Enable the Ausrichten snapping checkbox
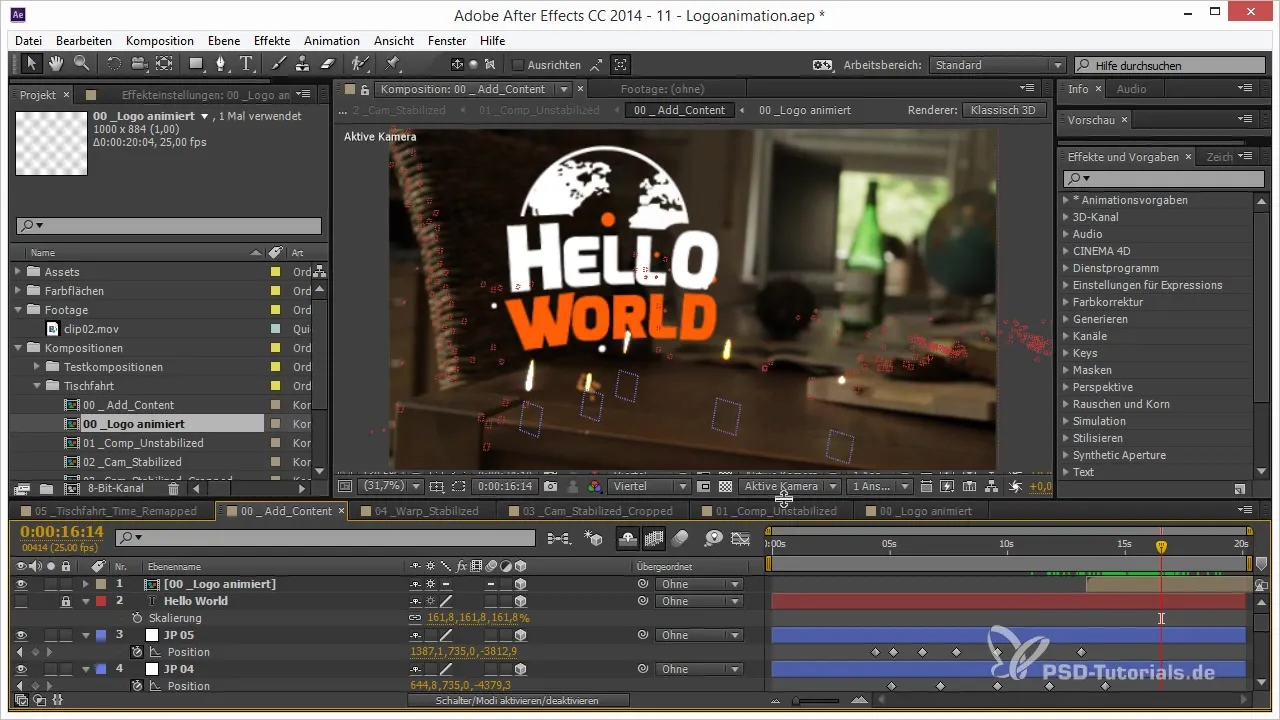 tap(518, 65)
